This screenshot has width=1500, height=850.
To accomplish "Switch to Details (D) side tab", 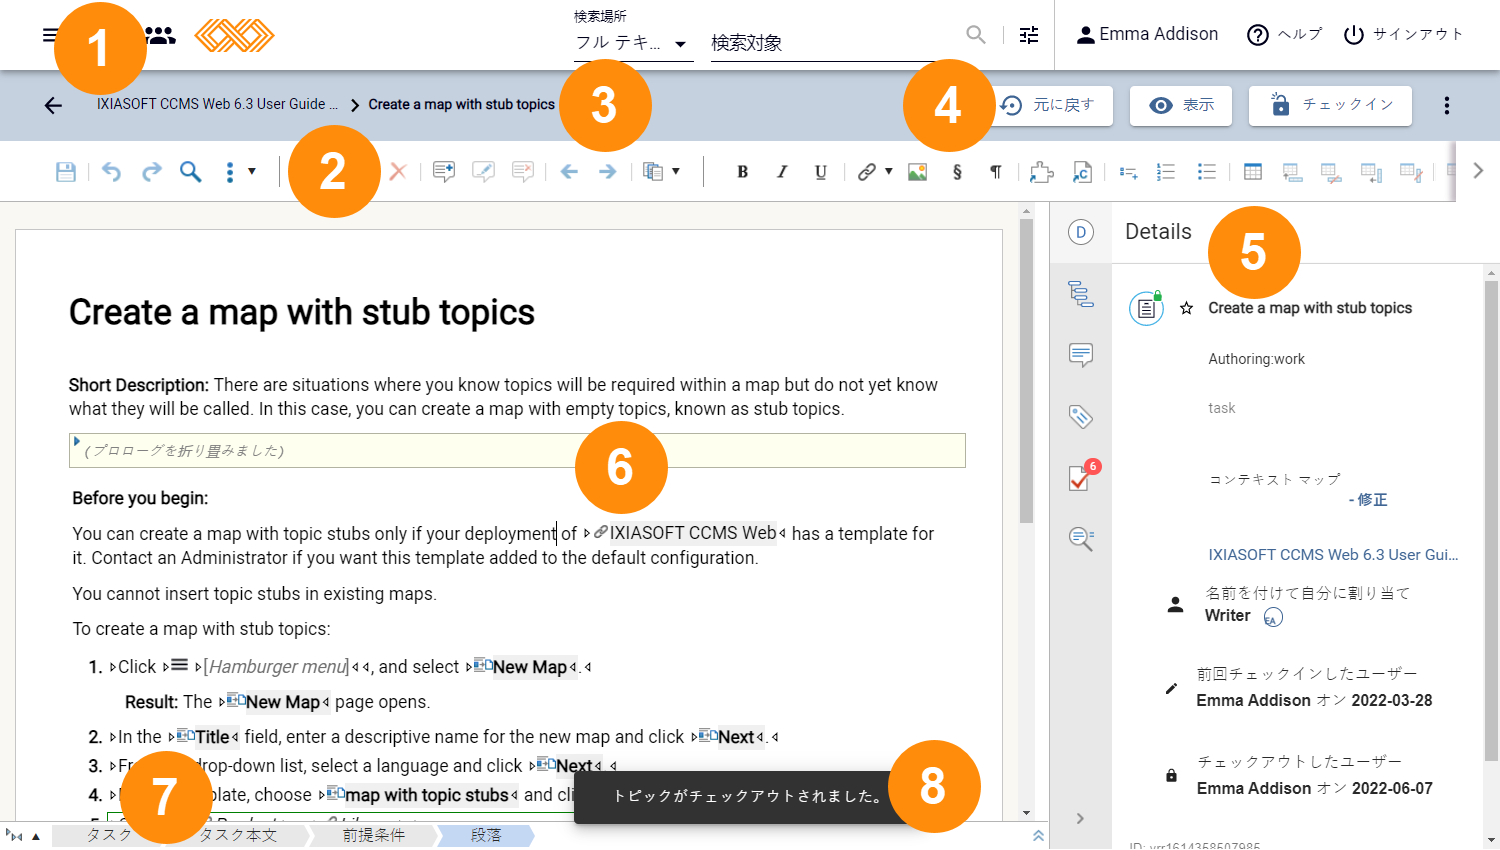I will point(1081,232).
